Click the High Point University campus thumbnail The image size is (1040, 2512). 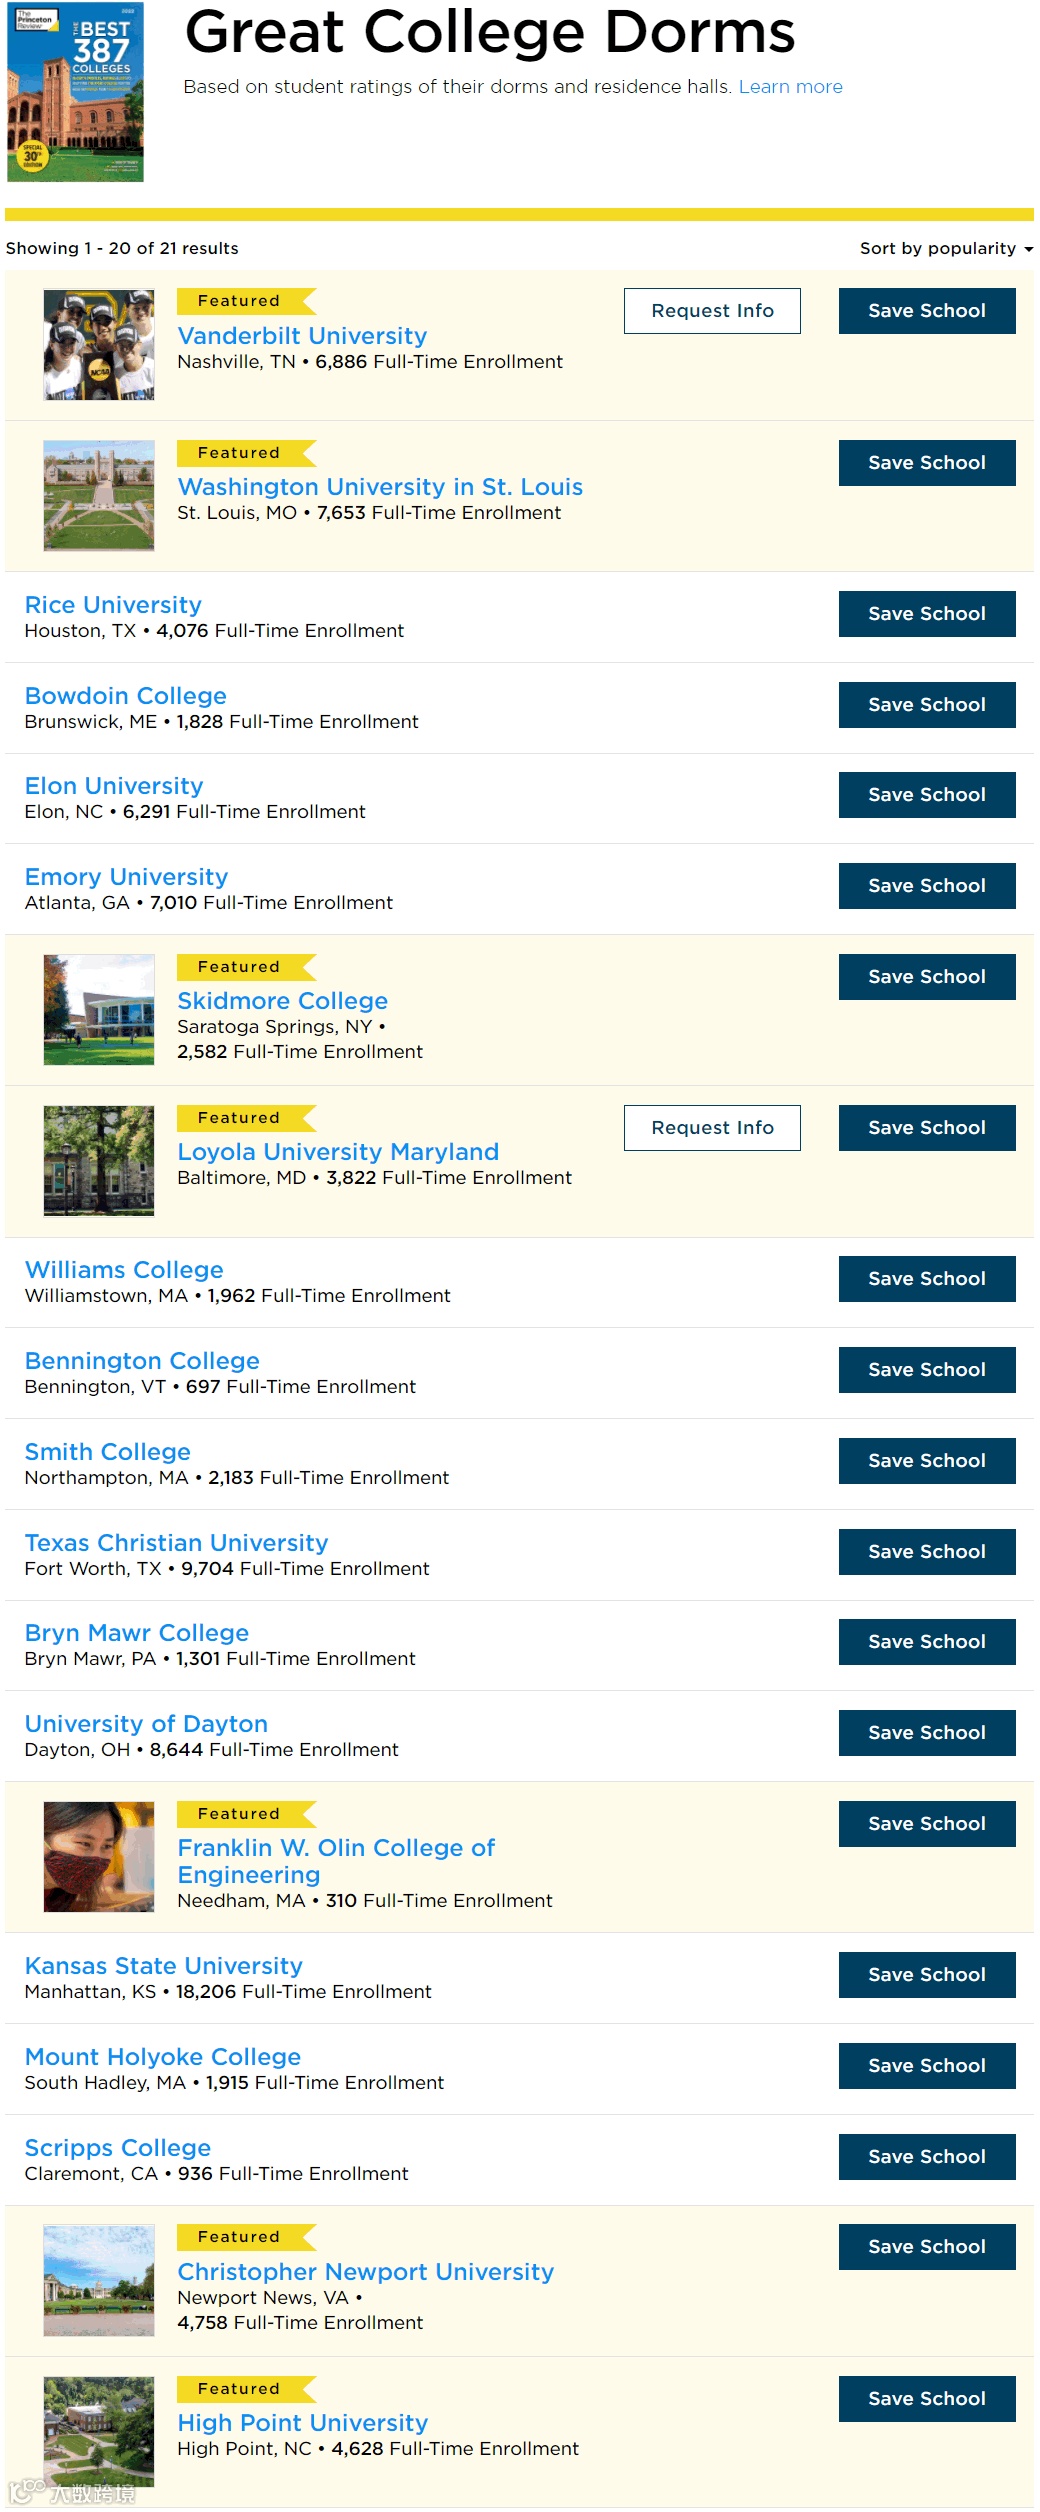[99, 2432]
